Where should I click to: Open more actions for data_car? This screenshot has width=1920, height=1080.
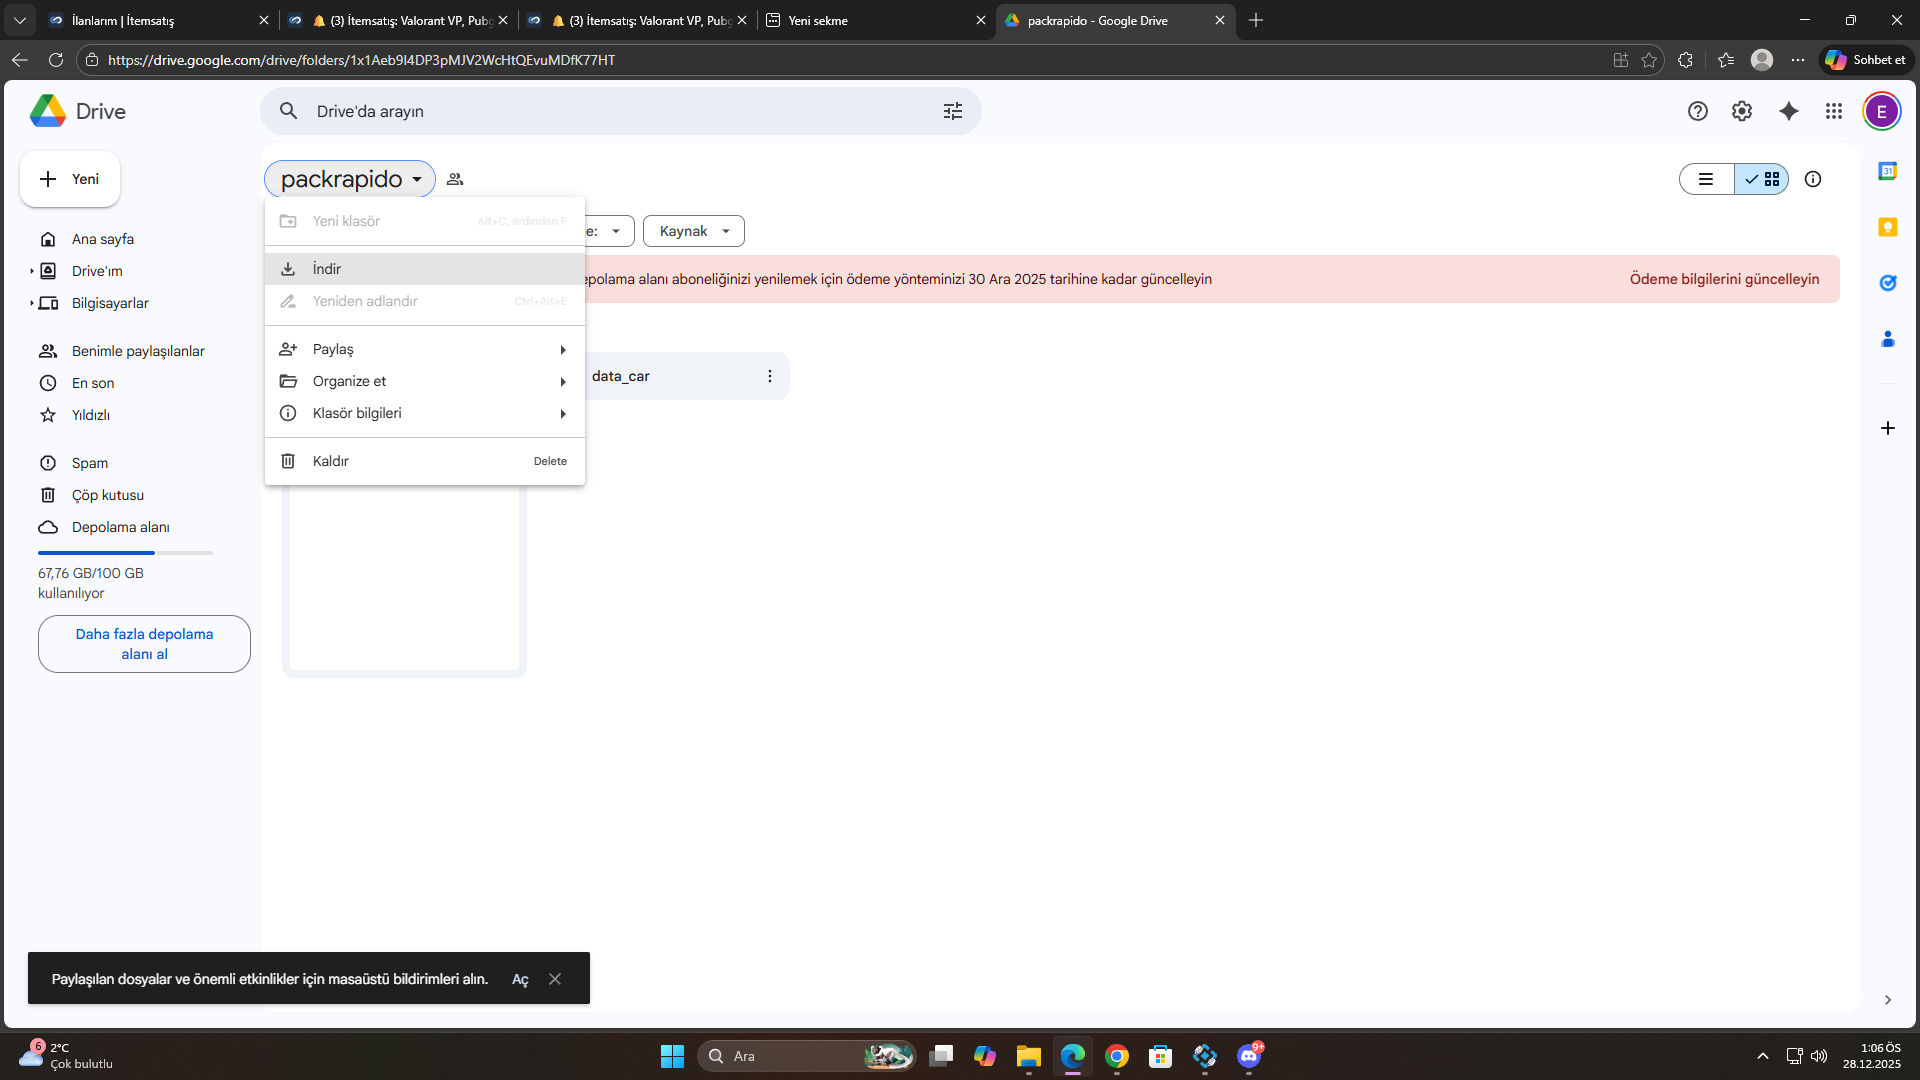click(770, 376)
